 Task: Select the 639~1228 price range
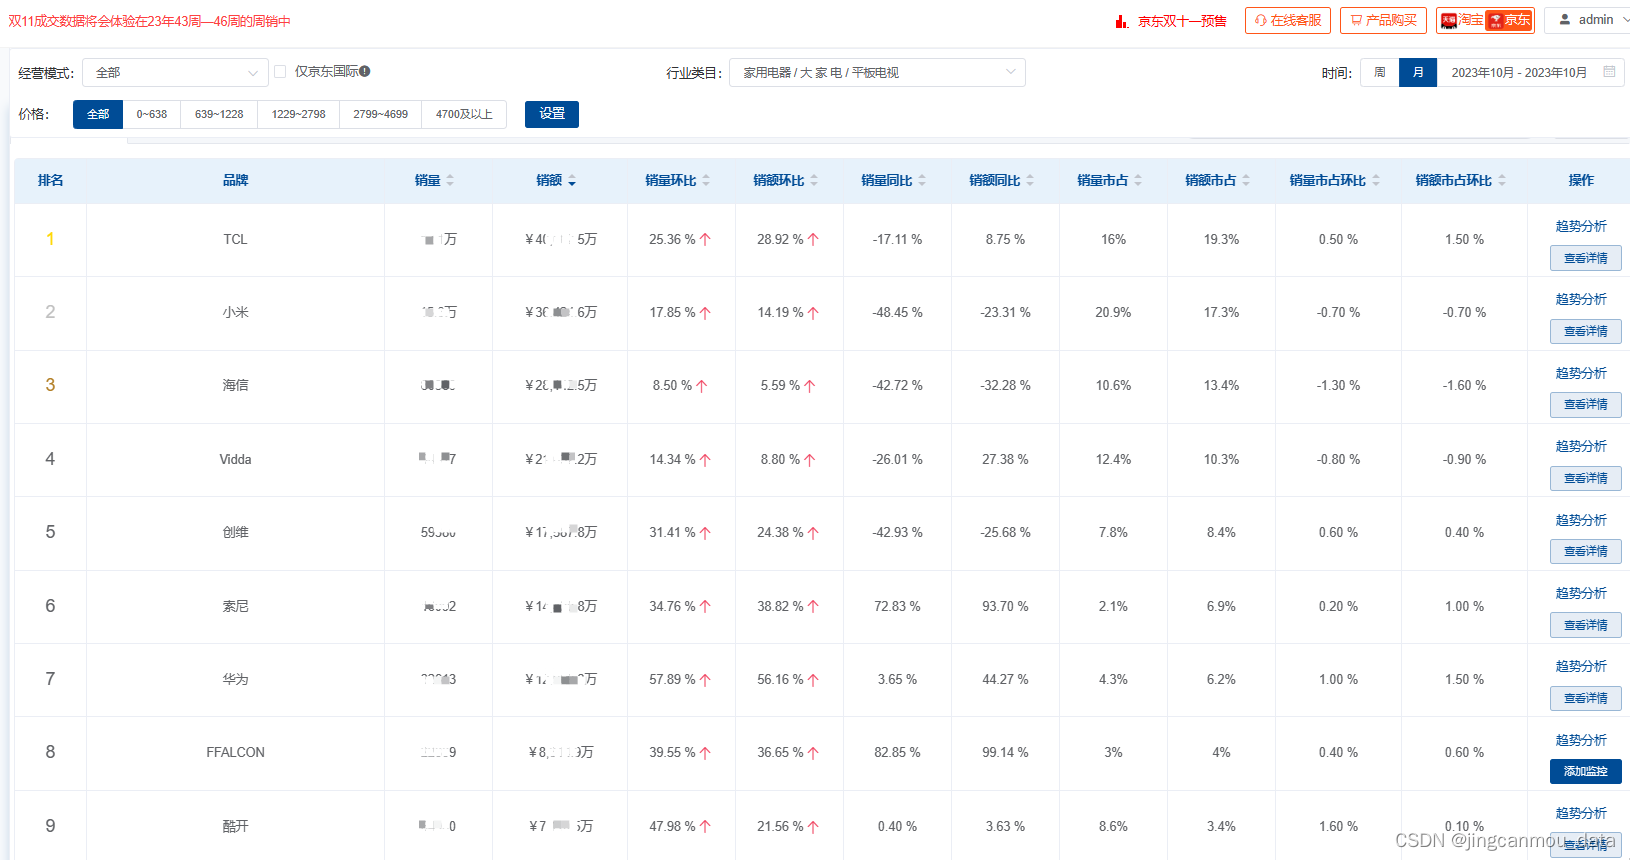point(219,114)
